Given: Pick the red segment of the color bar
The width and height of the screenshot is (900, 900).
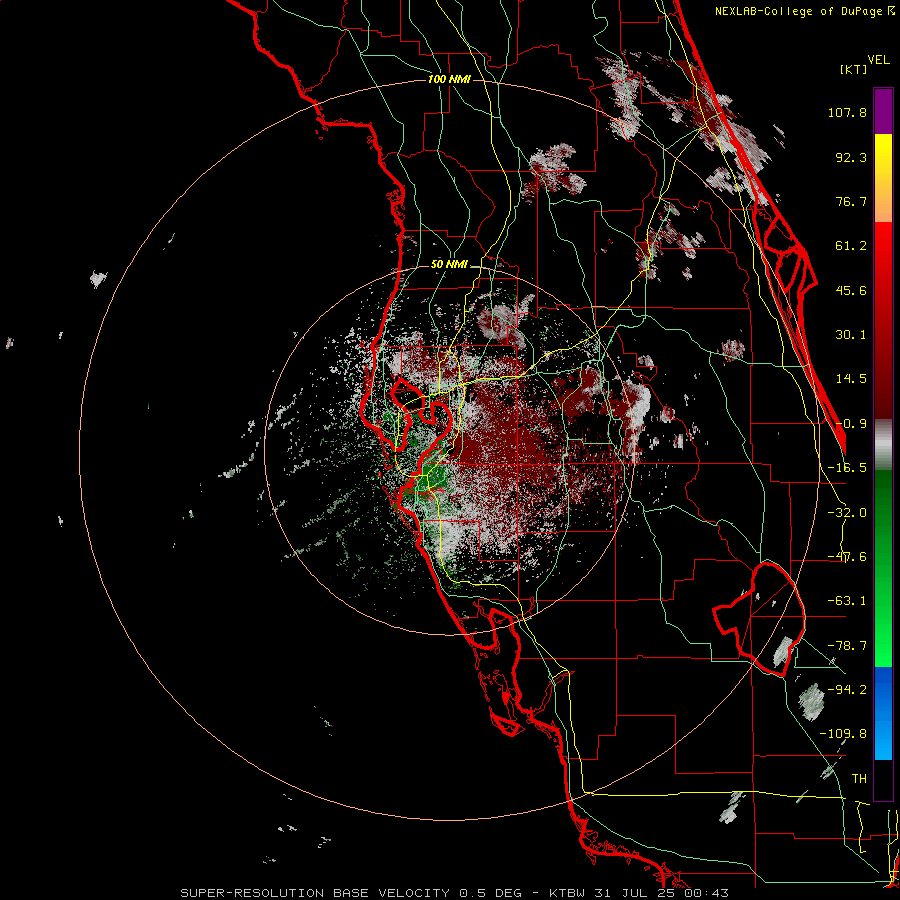Looking at the screenshot, I should pos(883,320).
